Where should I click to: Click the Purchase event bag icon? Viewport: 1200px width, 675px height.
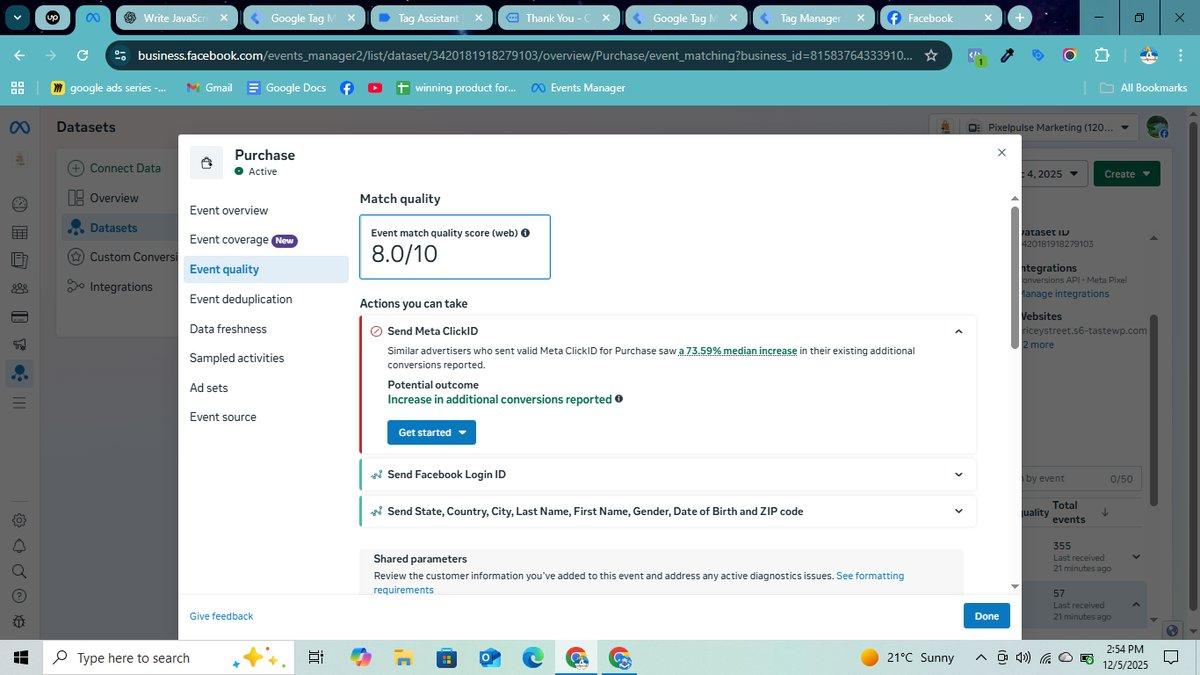click(206, 163)
